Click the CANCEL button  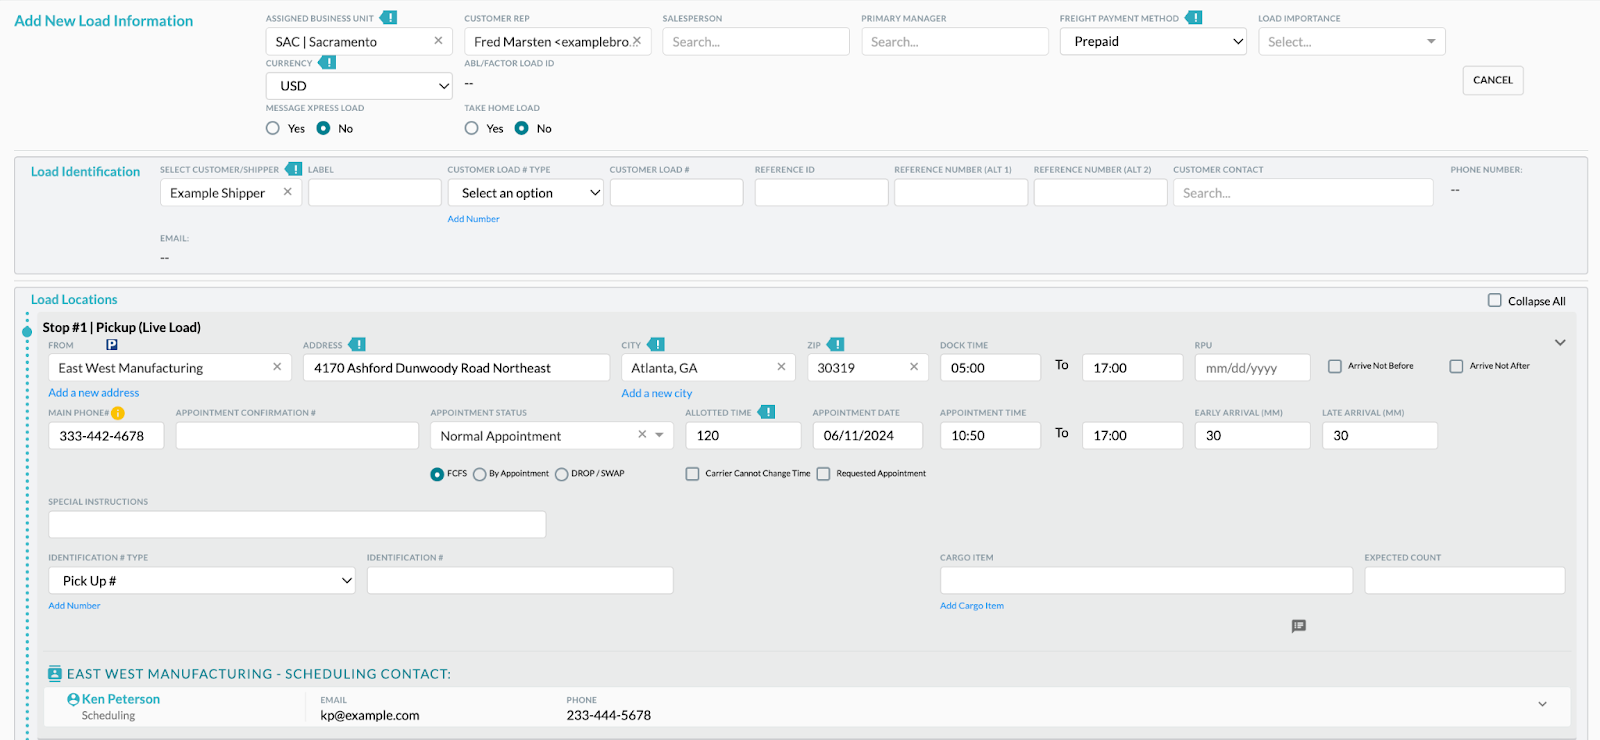point(1493,80)
